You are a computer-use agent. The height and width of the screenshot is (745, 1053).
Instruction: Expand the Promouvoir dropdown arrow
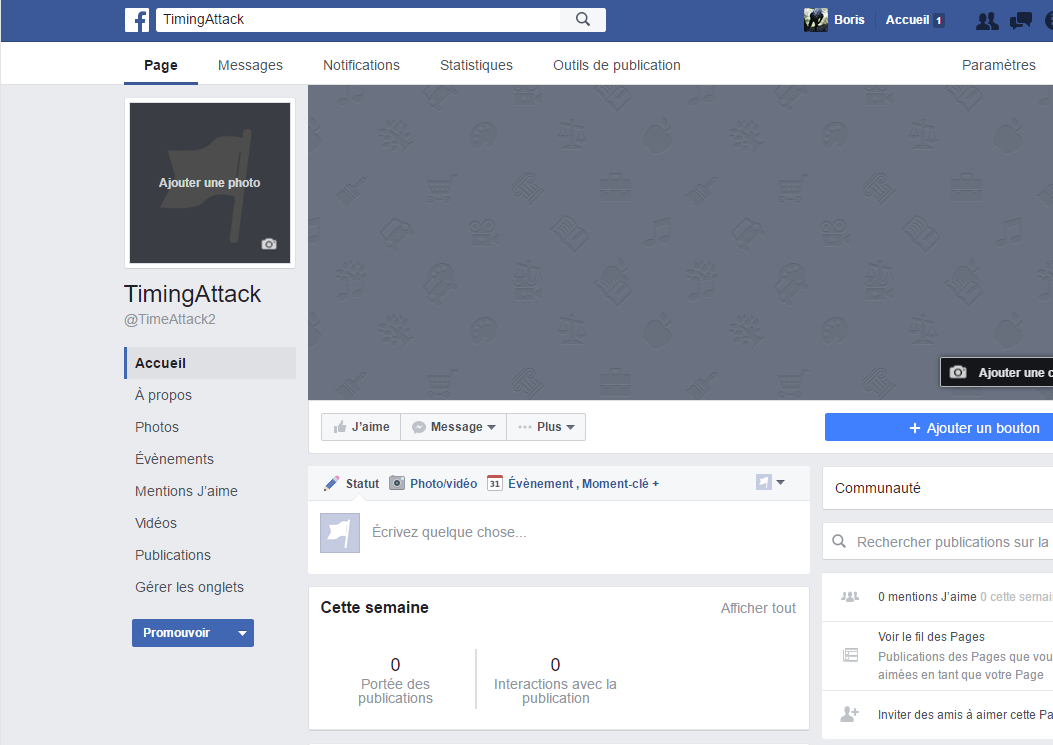242,633
